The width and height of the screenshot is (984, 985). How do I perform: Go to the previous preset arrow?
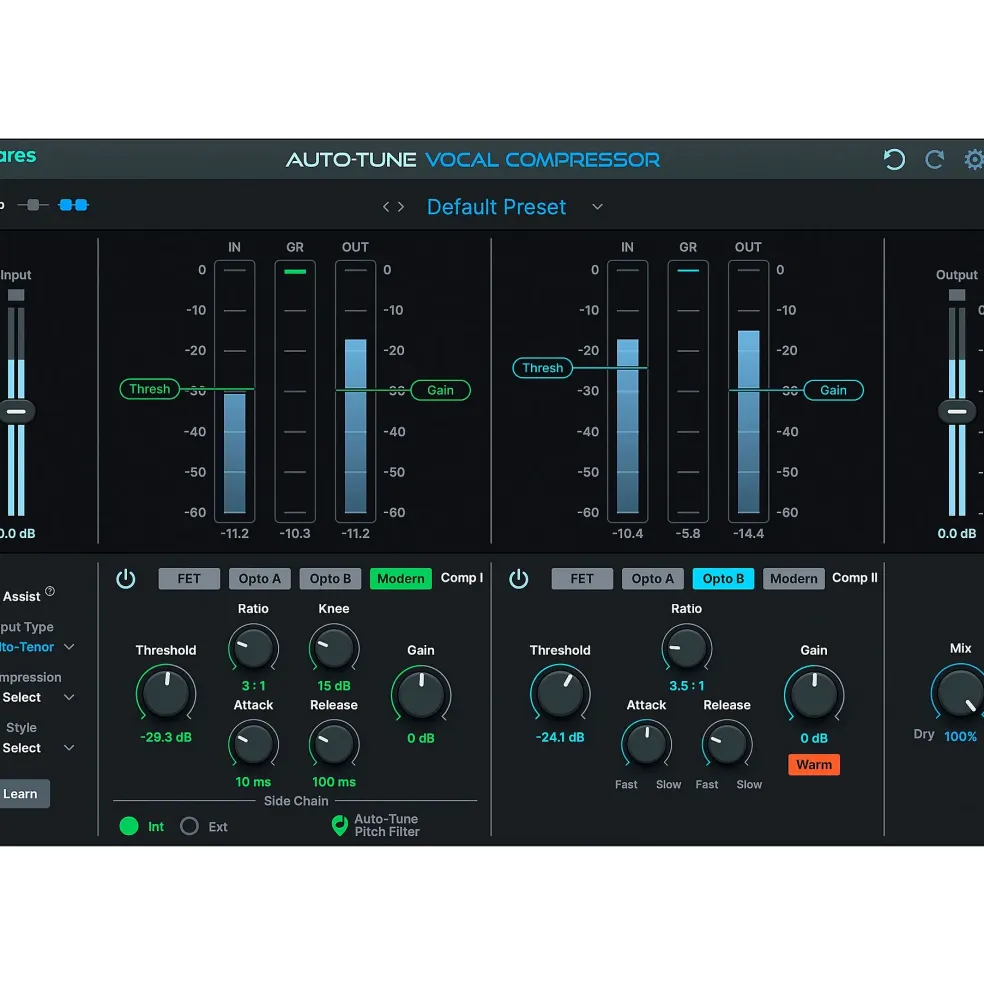point(386,207)
